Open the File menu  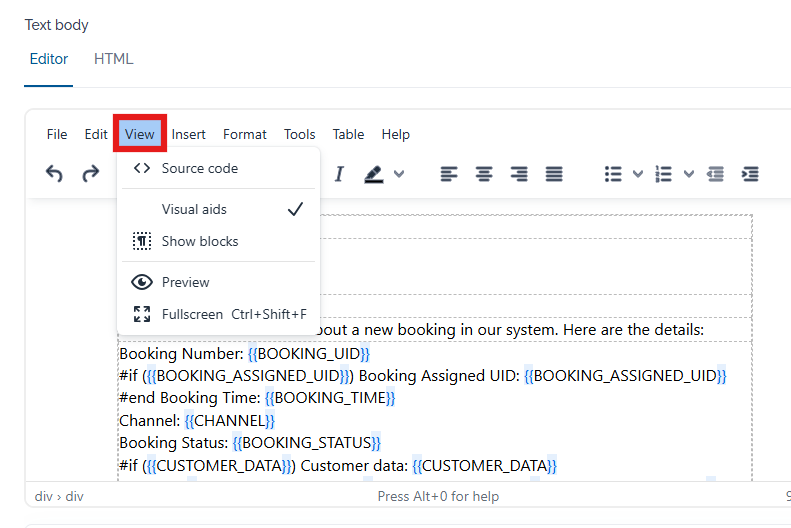[57, 134]
